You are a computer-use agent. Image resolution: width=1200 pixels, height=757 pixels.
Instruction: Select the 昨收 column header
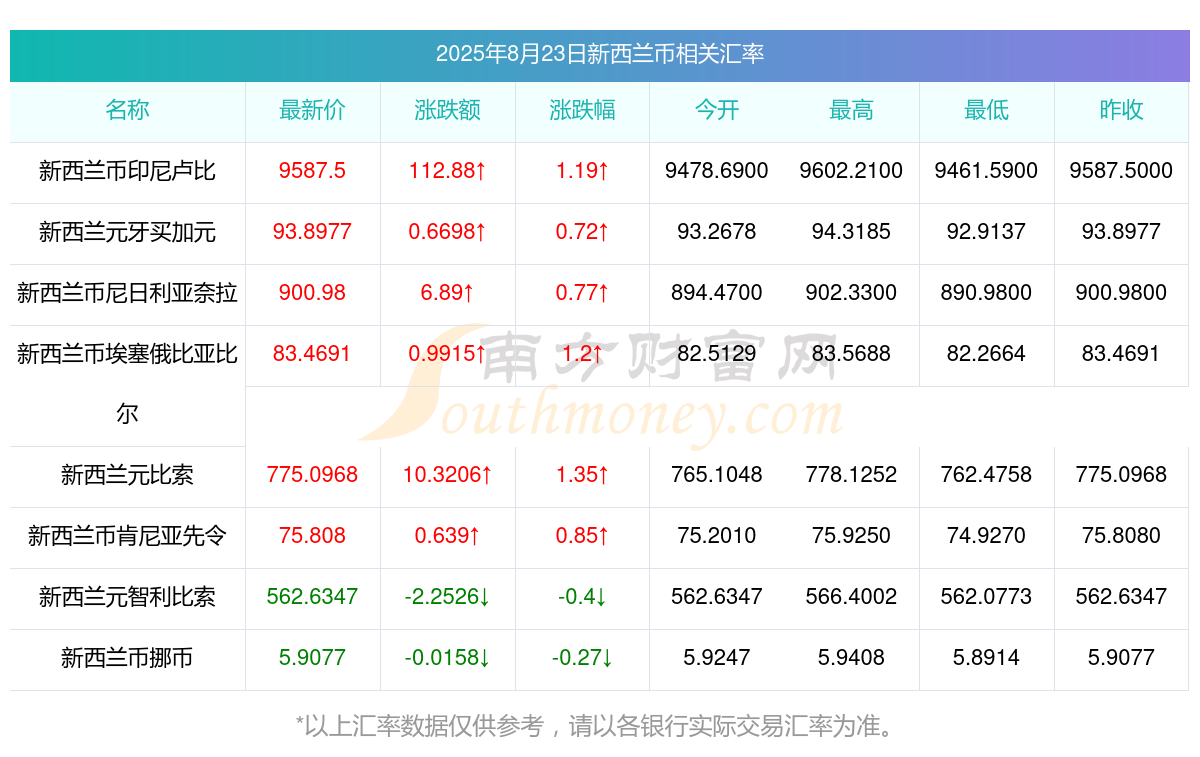click(x=1121, y=110)
